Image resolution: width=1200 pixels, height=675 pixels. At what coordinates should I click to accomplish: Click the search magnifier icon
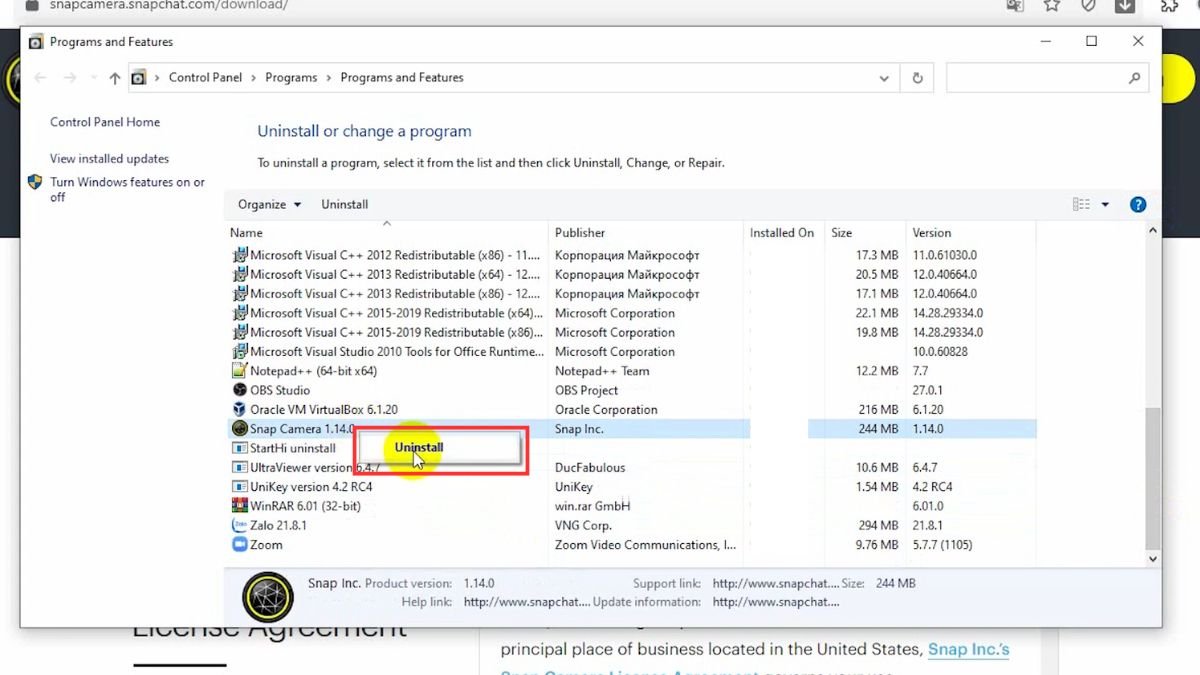[x=1134, y=78]
